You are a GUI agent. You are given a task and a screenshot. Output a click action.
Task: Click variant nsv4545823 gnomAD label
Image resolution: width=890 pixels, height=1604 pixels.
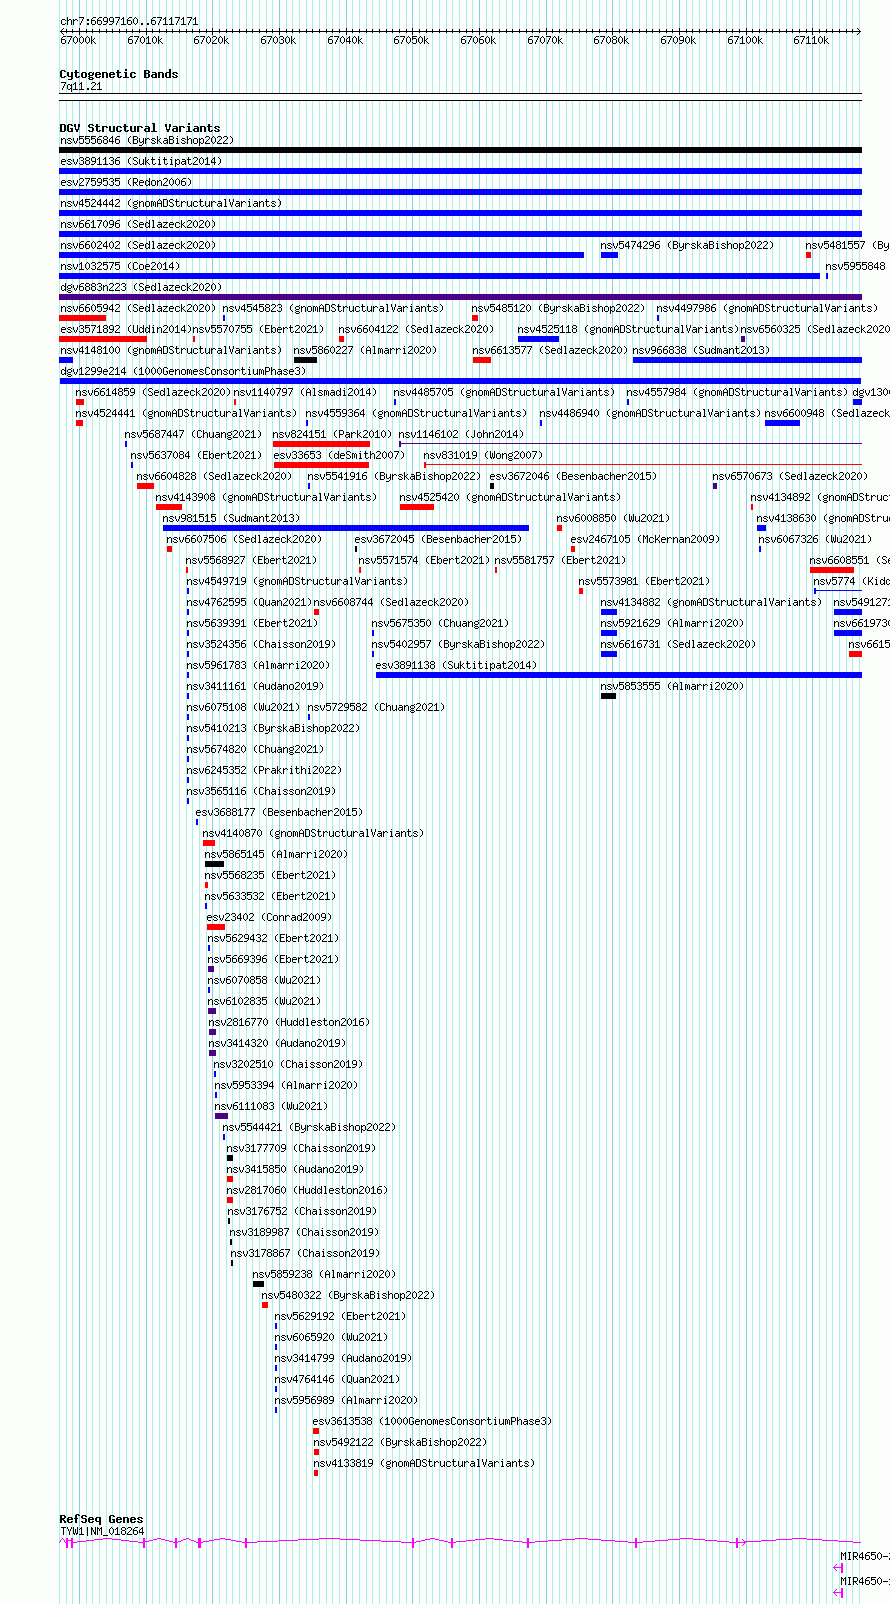coord(333,308)
